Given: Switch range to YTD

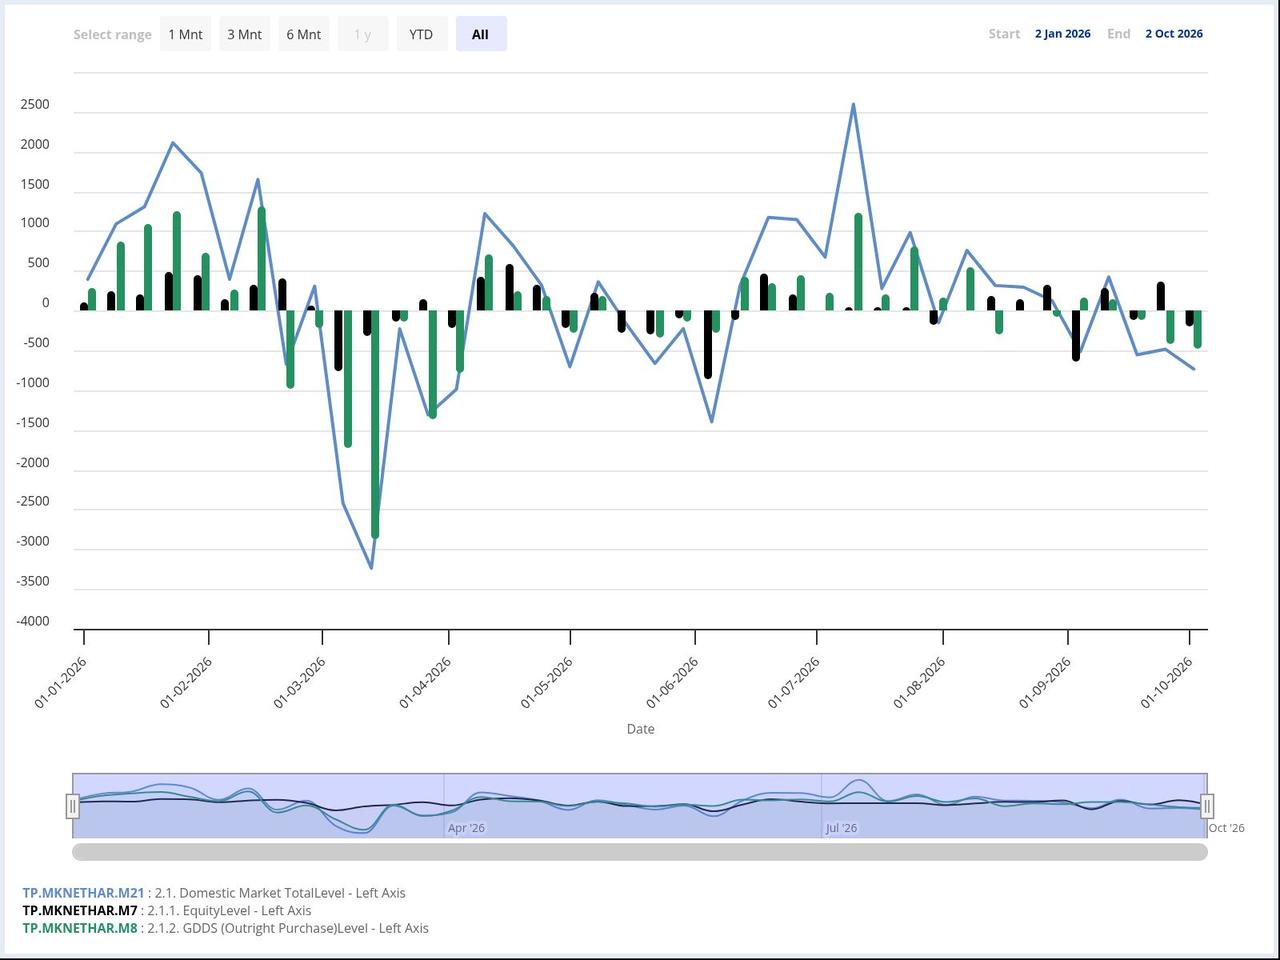Looking at the screenshot, I should [x=421, y=34].
